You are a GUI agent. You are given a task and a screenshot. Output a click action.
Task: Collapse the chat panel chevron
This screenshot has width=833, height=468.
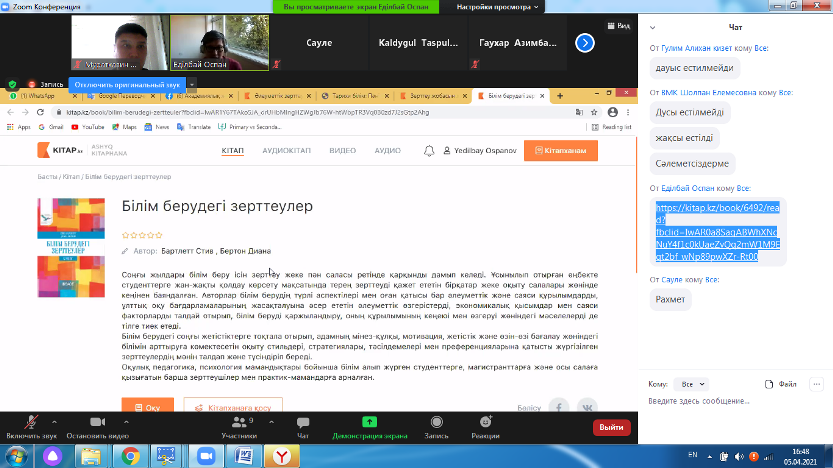653,27
